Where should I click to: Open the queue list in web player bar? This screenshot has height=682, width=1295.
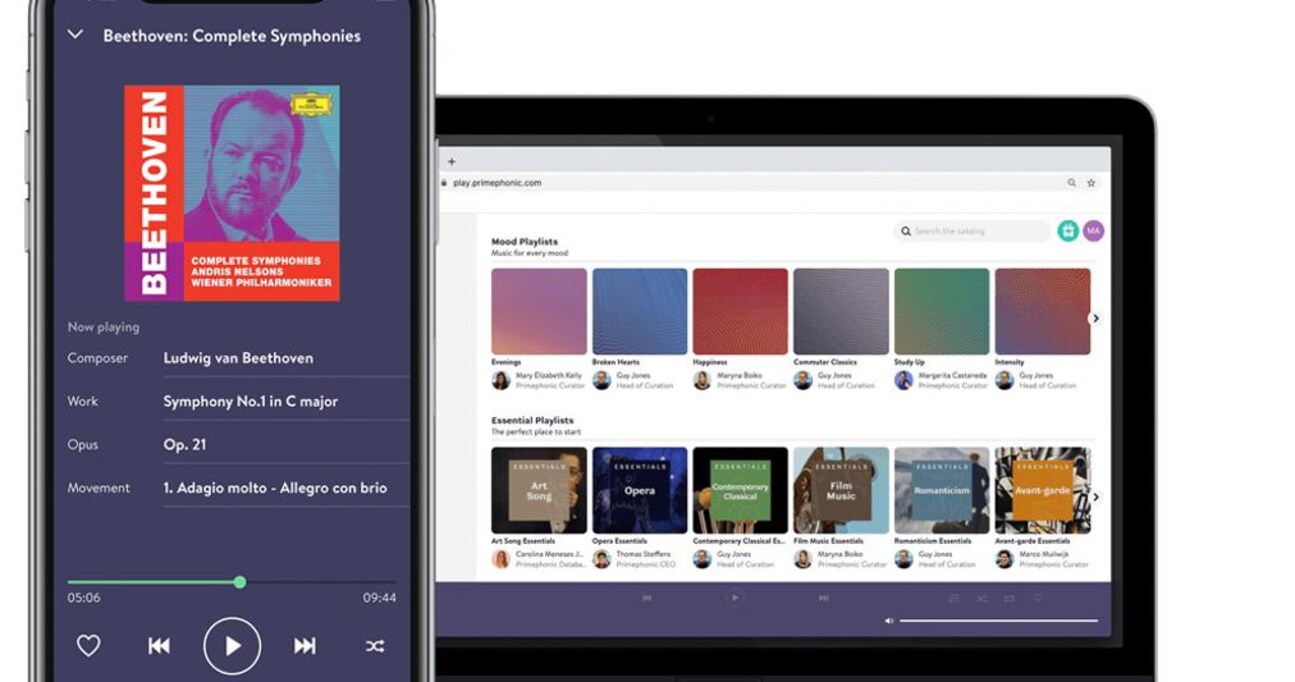pos(954,598)
